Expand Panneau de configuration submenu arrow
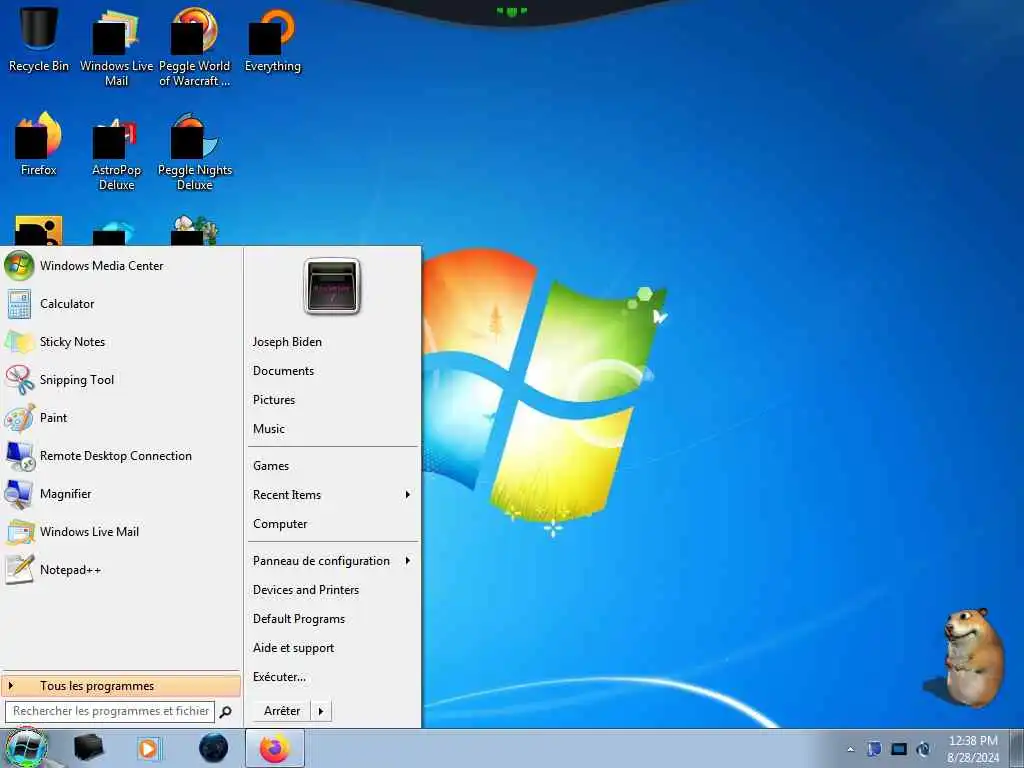Screen dimensions: 1024x768 [x=408, y=561]
